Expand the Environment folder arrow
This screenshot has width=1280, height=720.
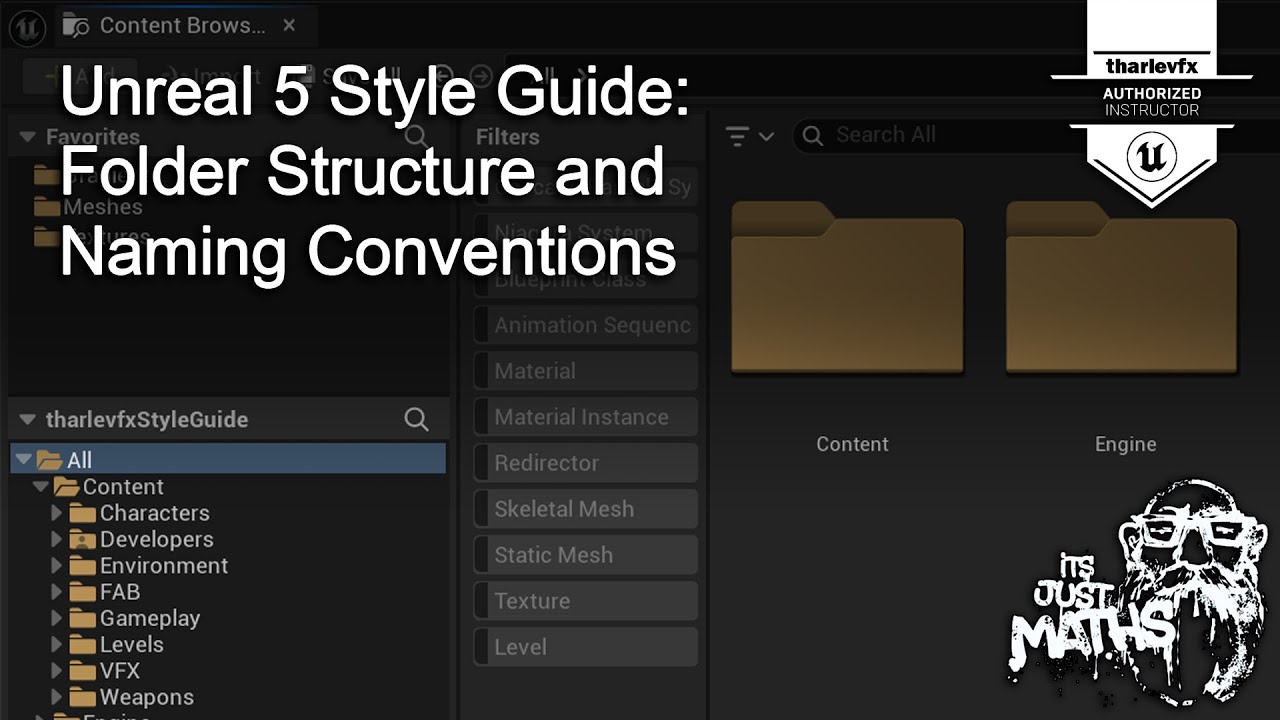point(57,565)
